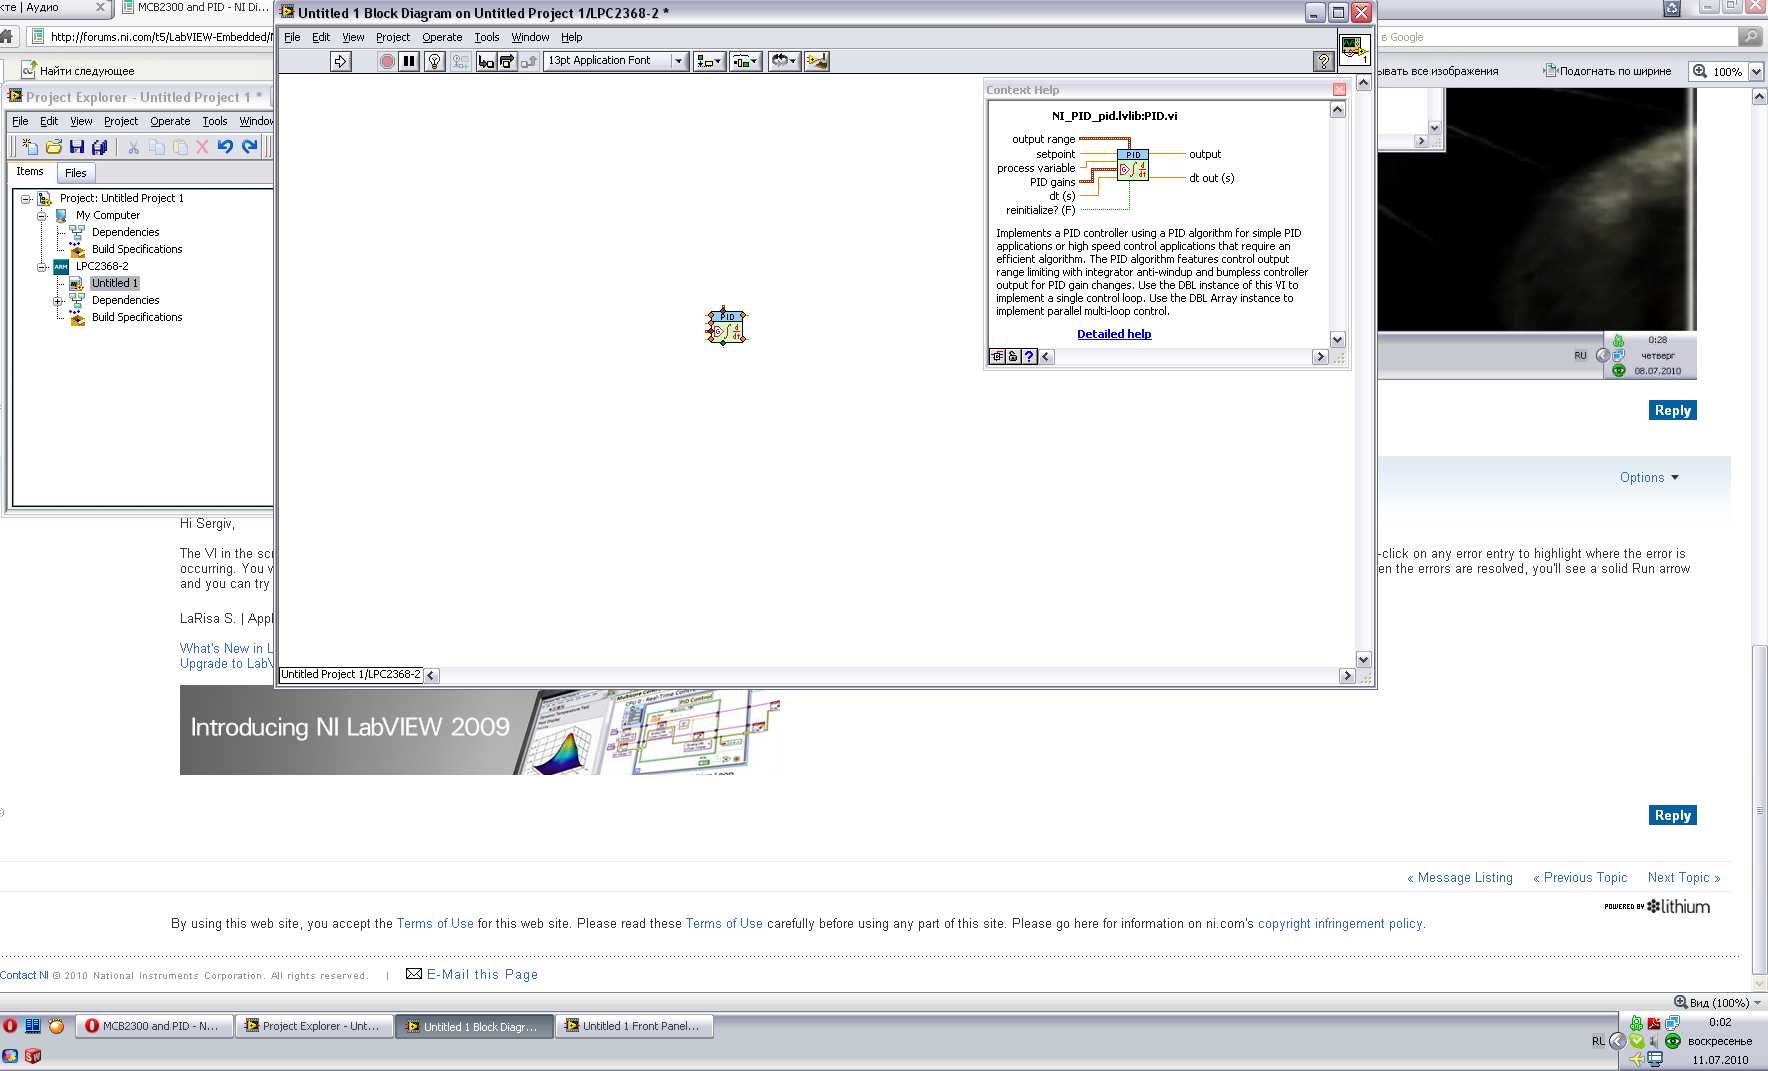Screen dimensions: 1768x1071
Task: Open browser zoom 100% dropdown
Action: [1756, 71]
